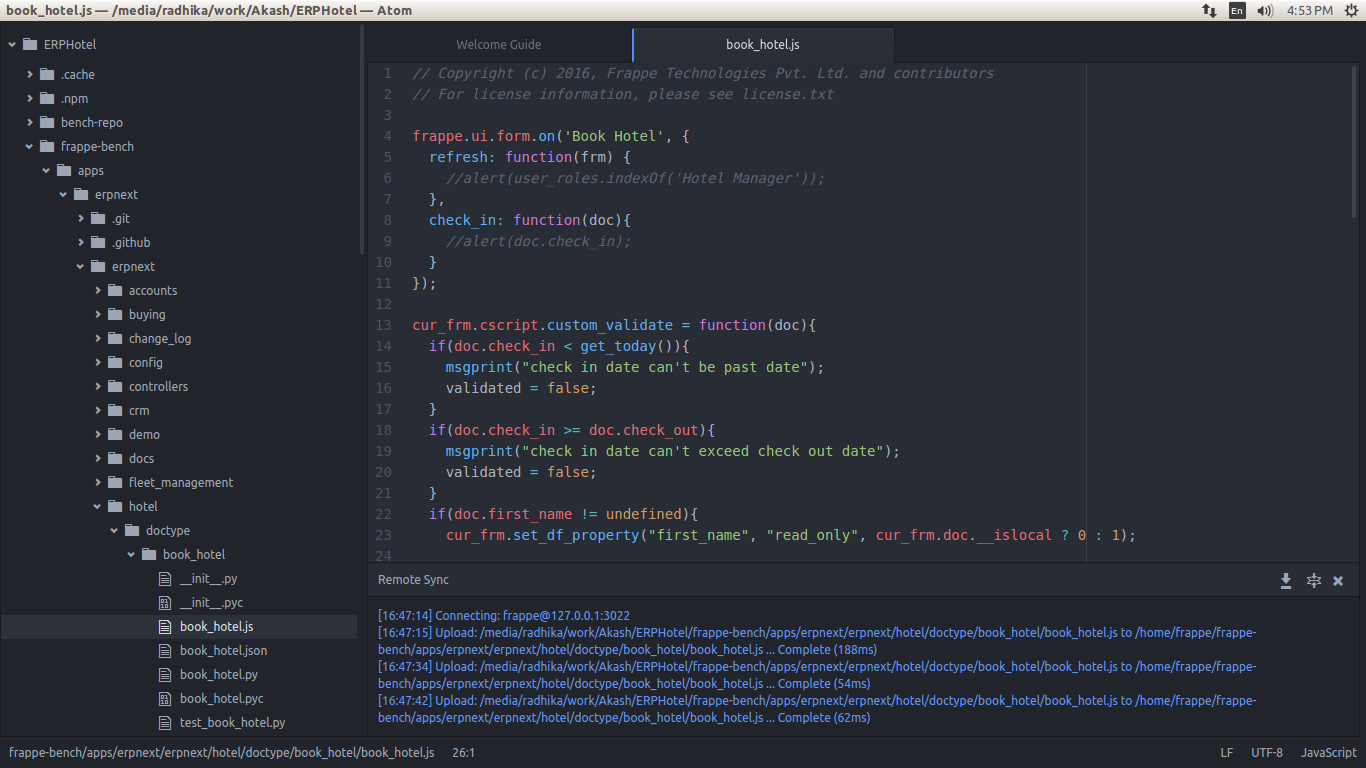The image size is (1366, 768).
Task: Expand the accounts folder
Action: pos(97,290)
